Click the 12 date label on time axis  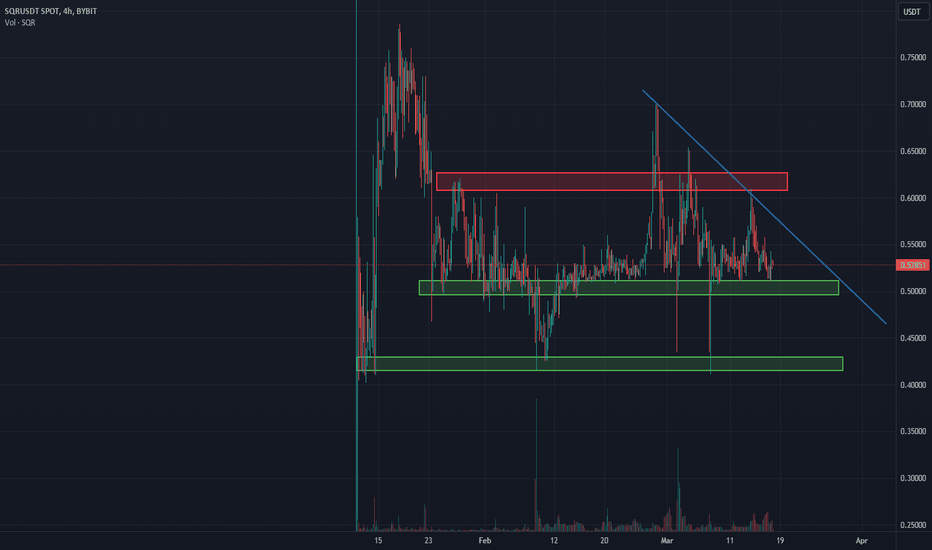pyautogui.click(x=554, y=540)
